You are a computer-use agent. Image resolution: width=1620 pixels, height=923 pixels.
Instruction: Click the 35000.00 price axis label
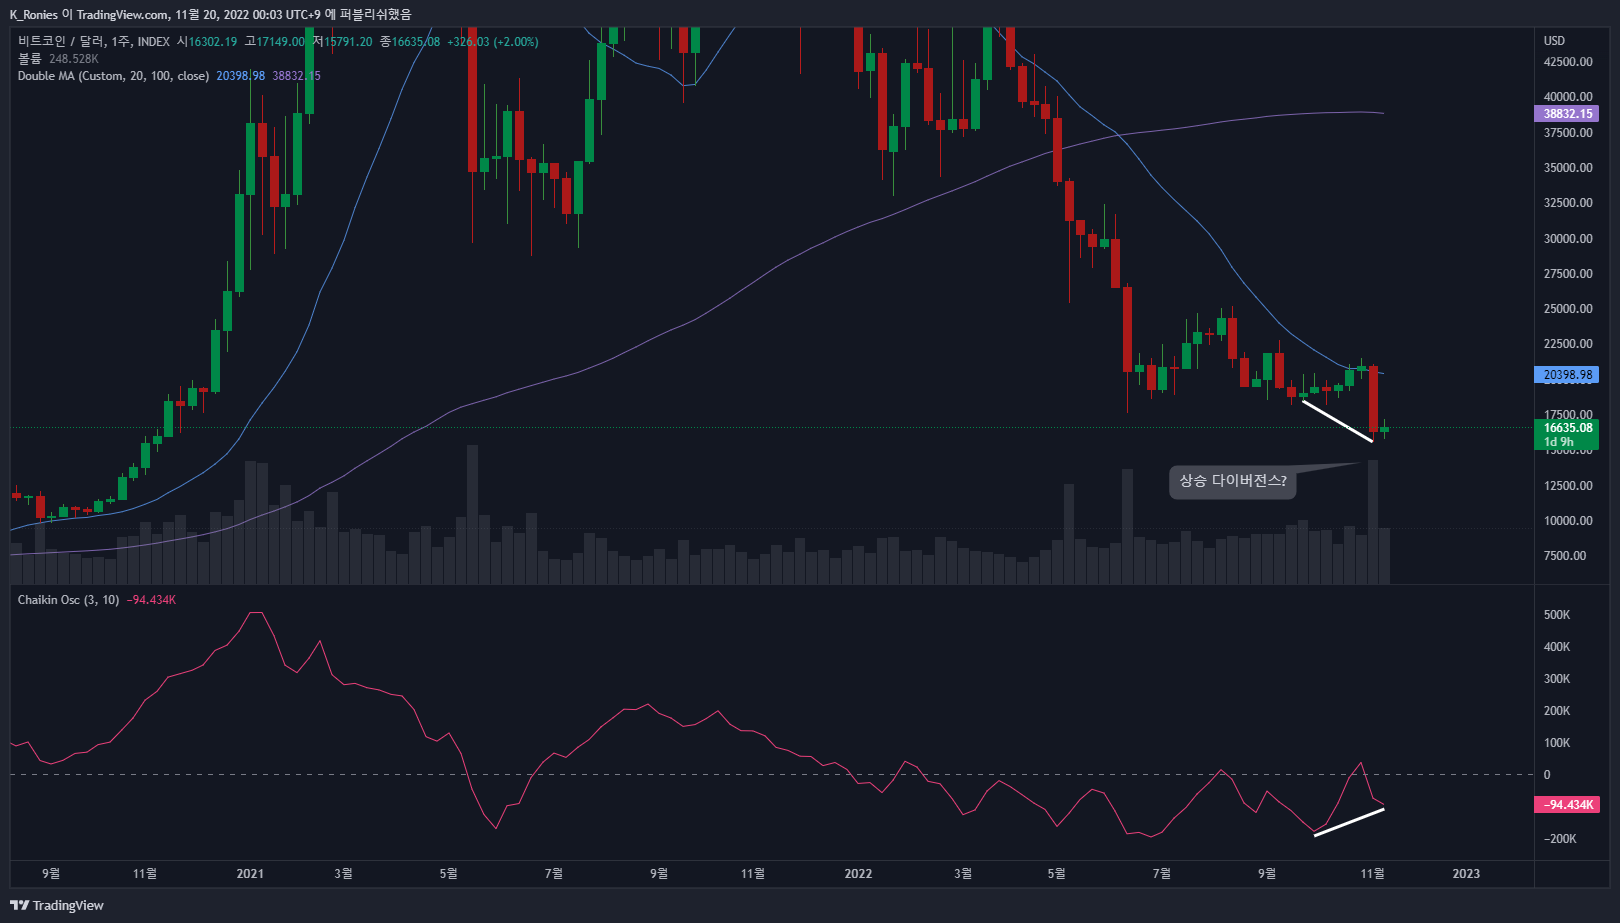[x=1568, y=168]
